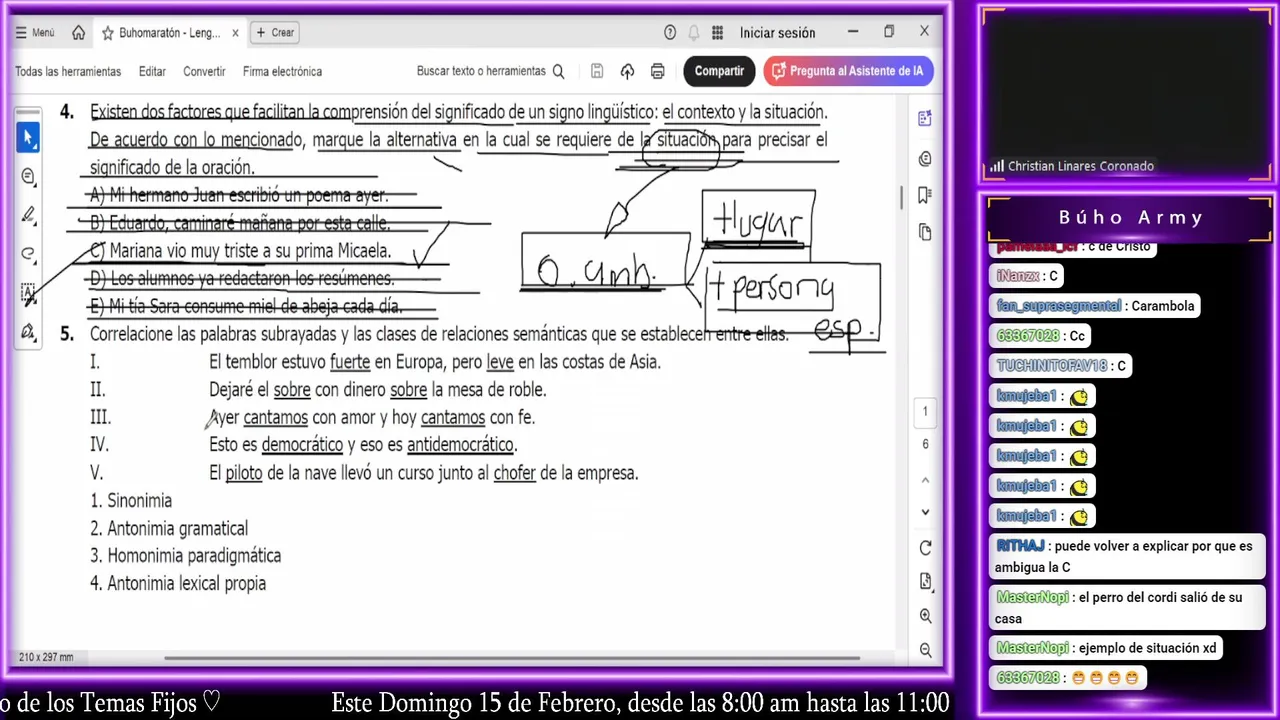
Task: Click option A) Mi hermano Juan
Action: pyautogui.click(x=238, y=195)
